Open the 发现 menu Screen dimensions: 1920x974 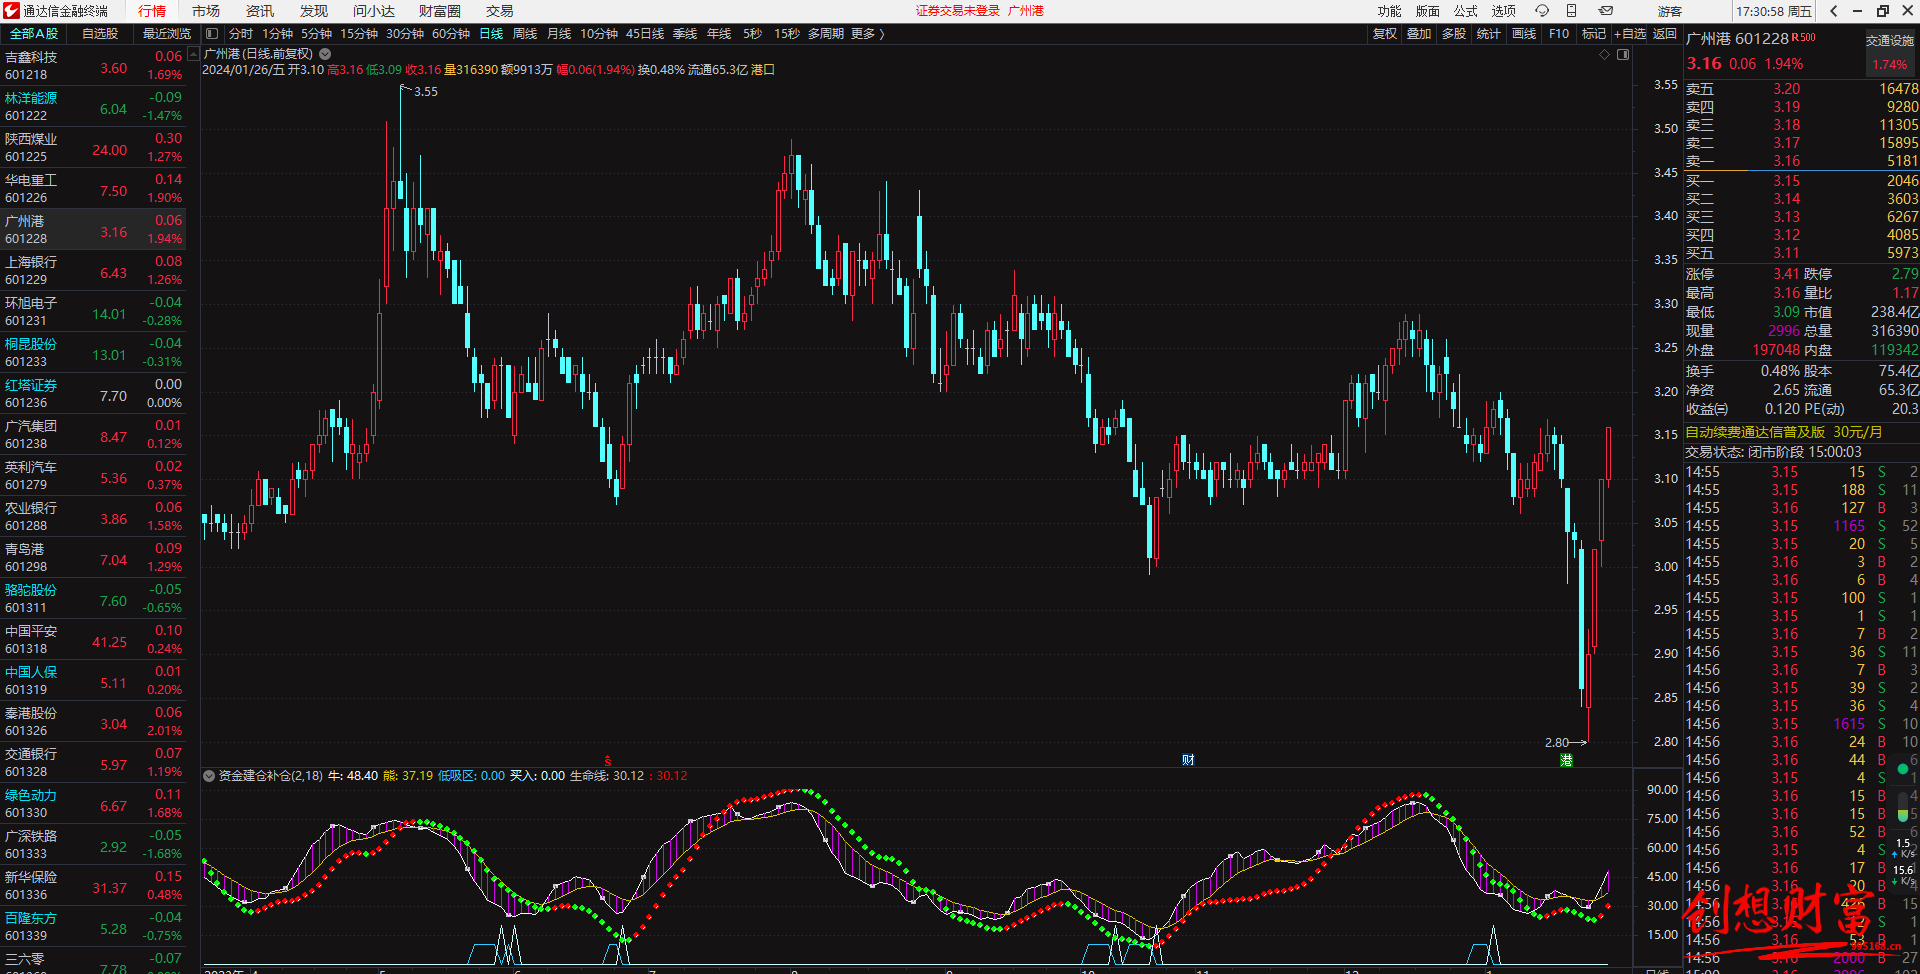(x=314, y=11)
